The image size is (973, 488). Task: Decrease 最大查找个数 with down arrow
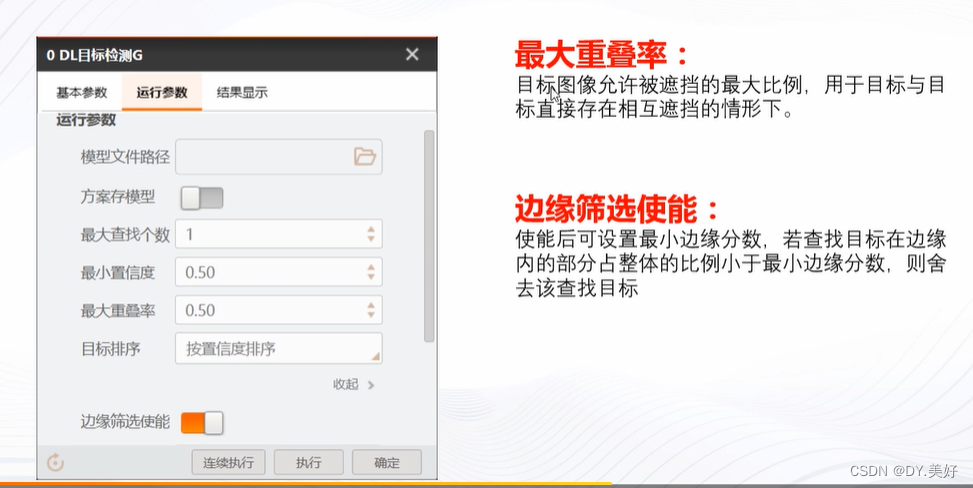(371, 239)
